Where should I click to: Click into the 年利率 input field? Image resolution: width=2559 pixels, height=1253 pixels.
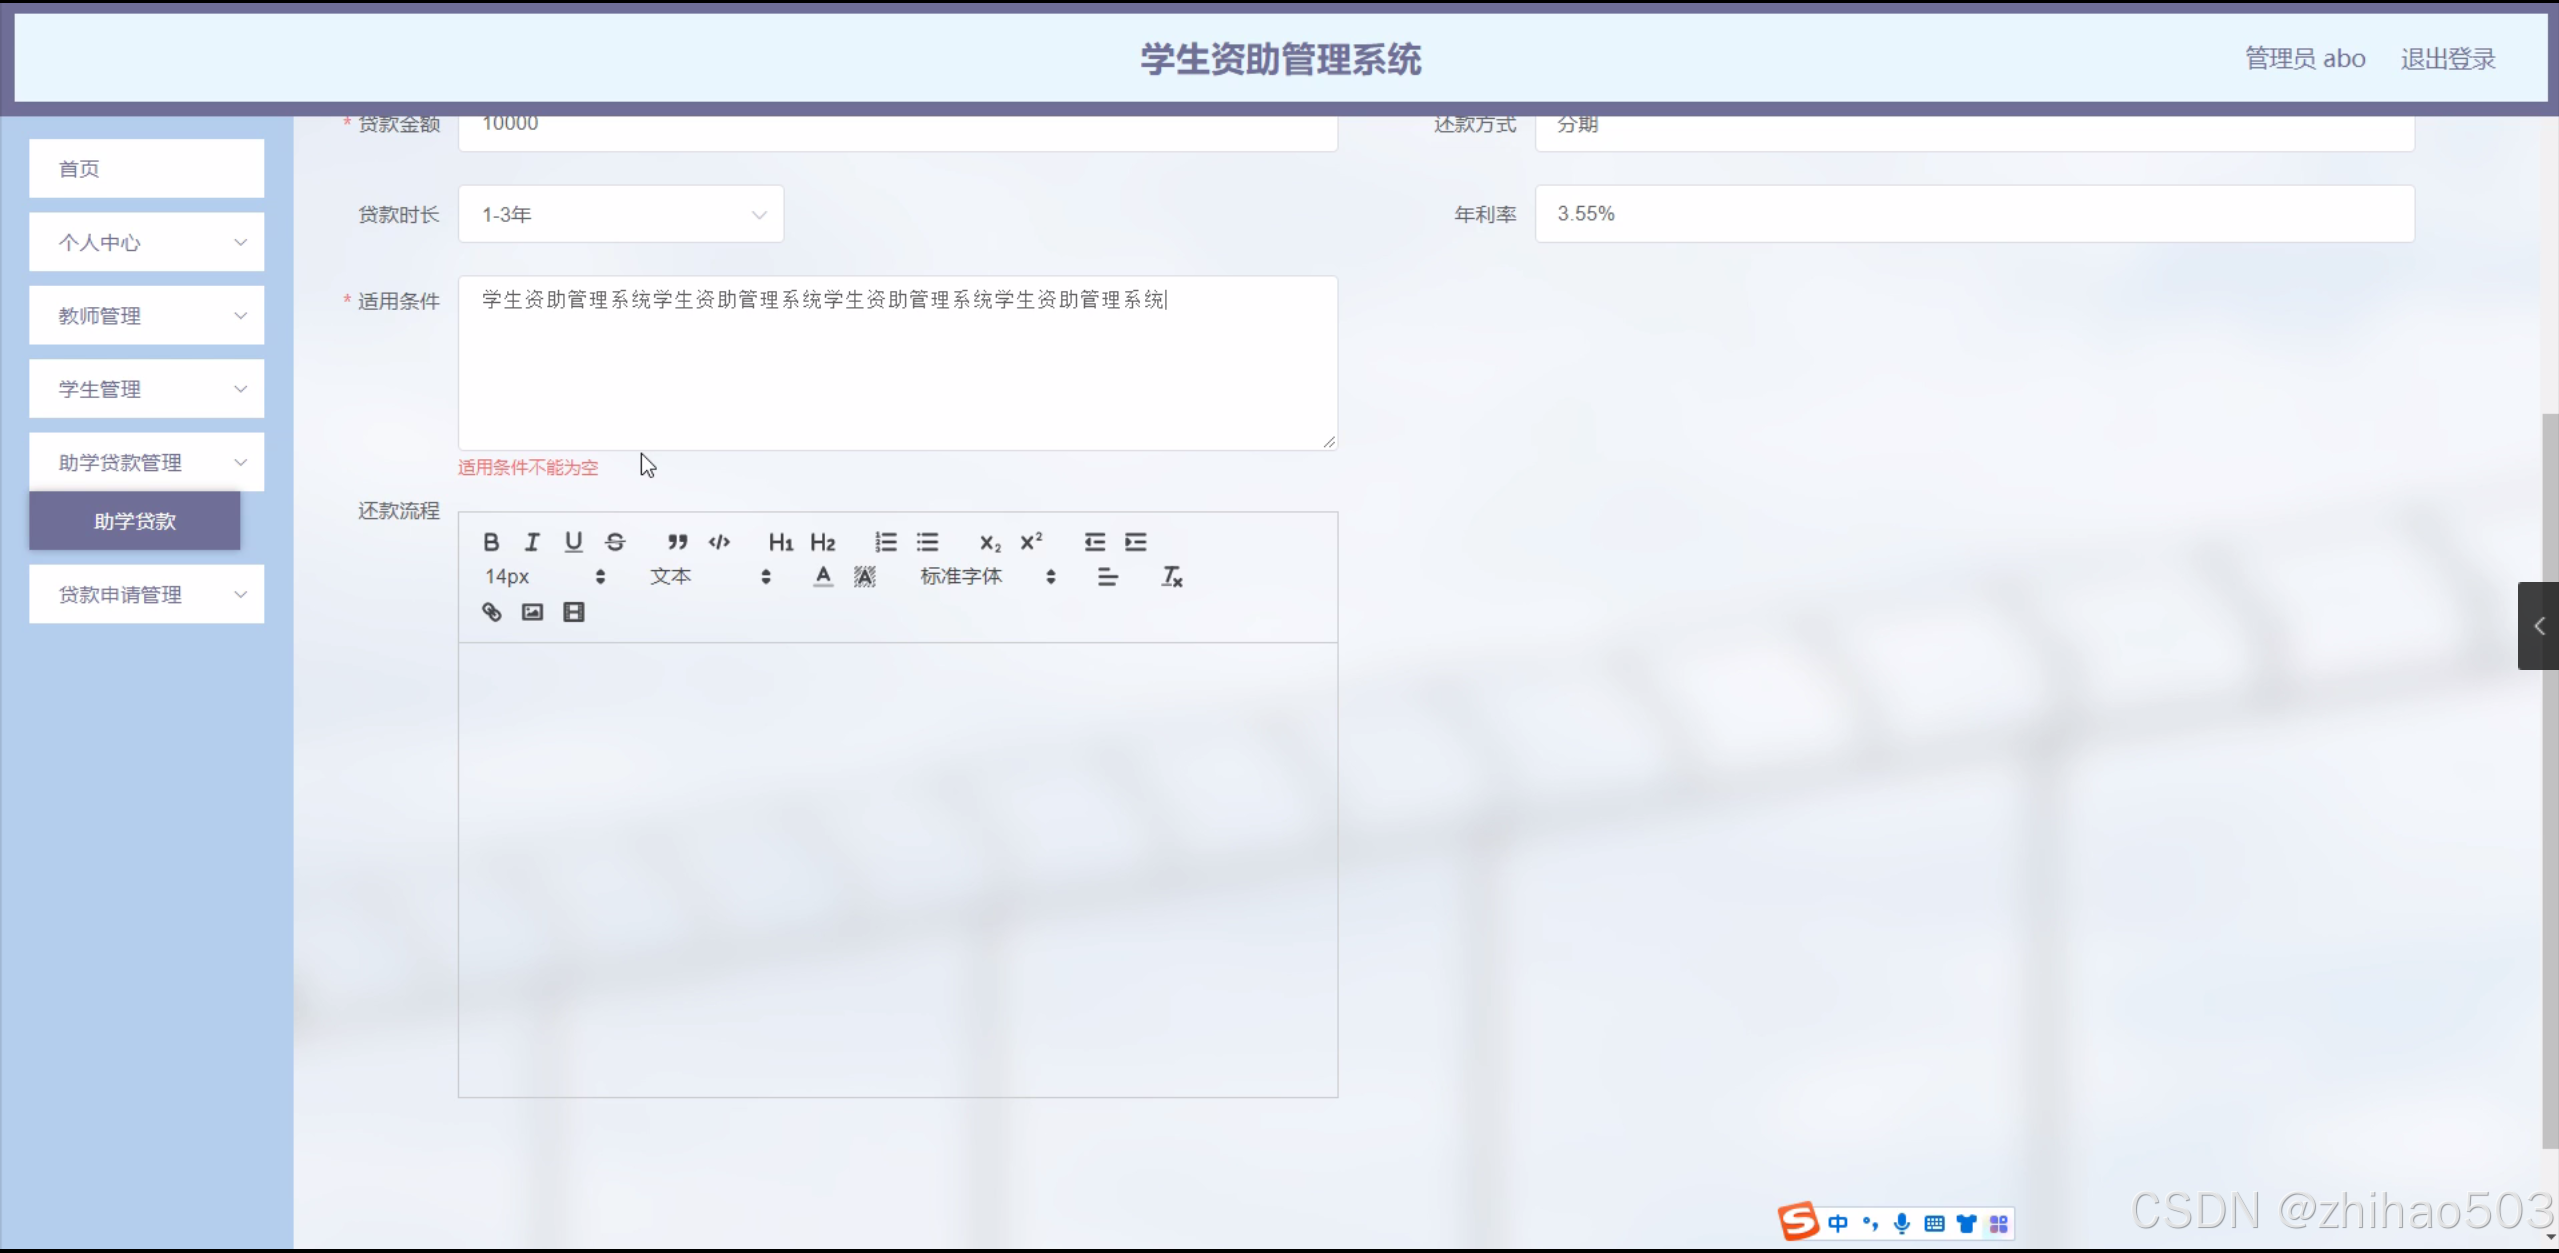[x=1973, y=214]
